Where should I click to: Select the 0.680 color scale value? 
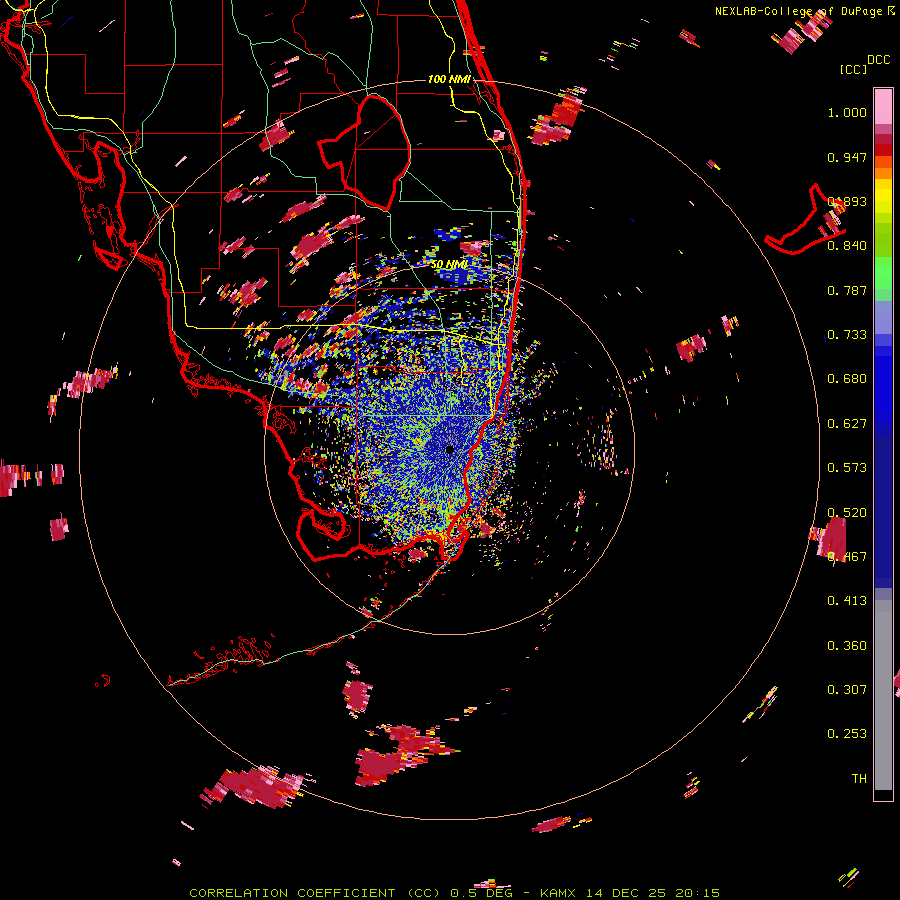pos(847,379)
